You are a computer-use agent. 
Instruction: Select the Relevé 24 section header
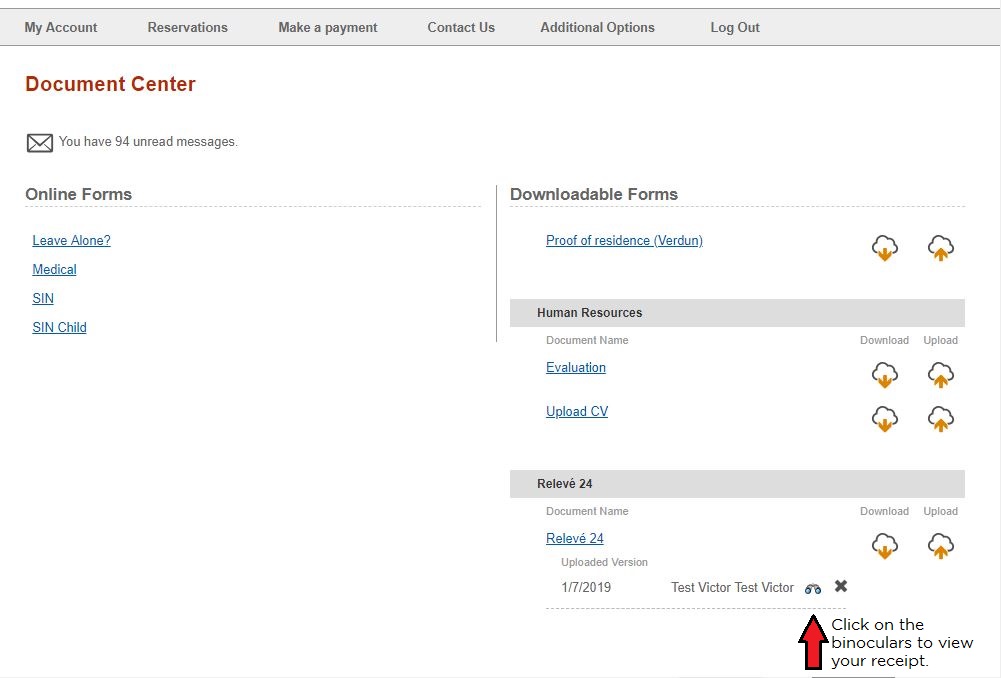click(737, 484)
